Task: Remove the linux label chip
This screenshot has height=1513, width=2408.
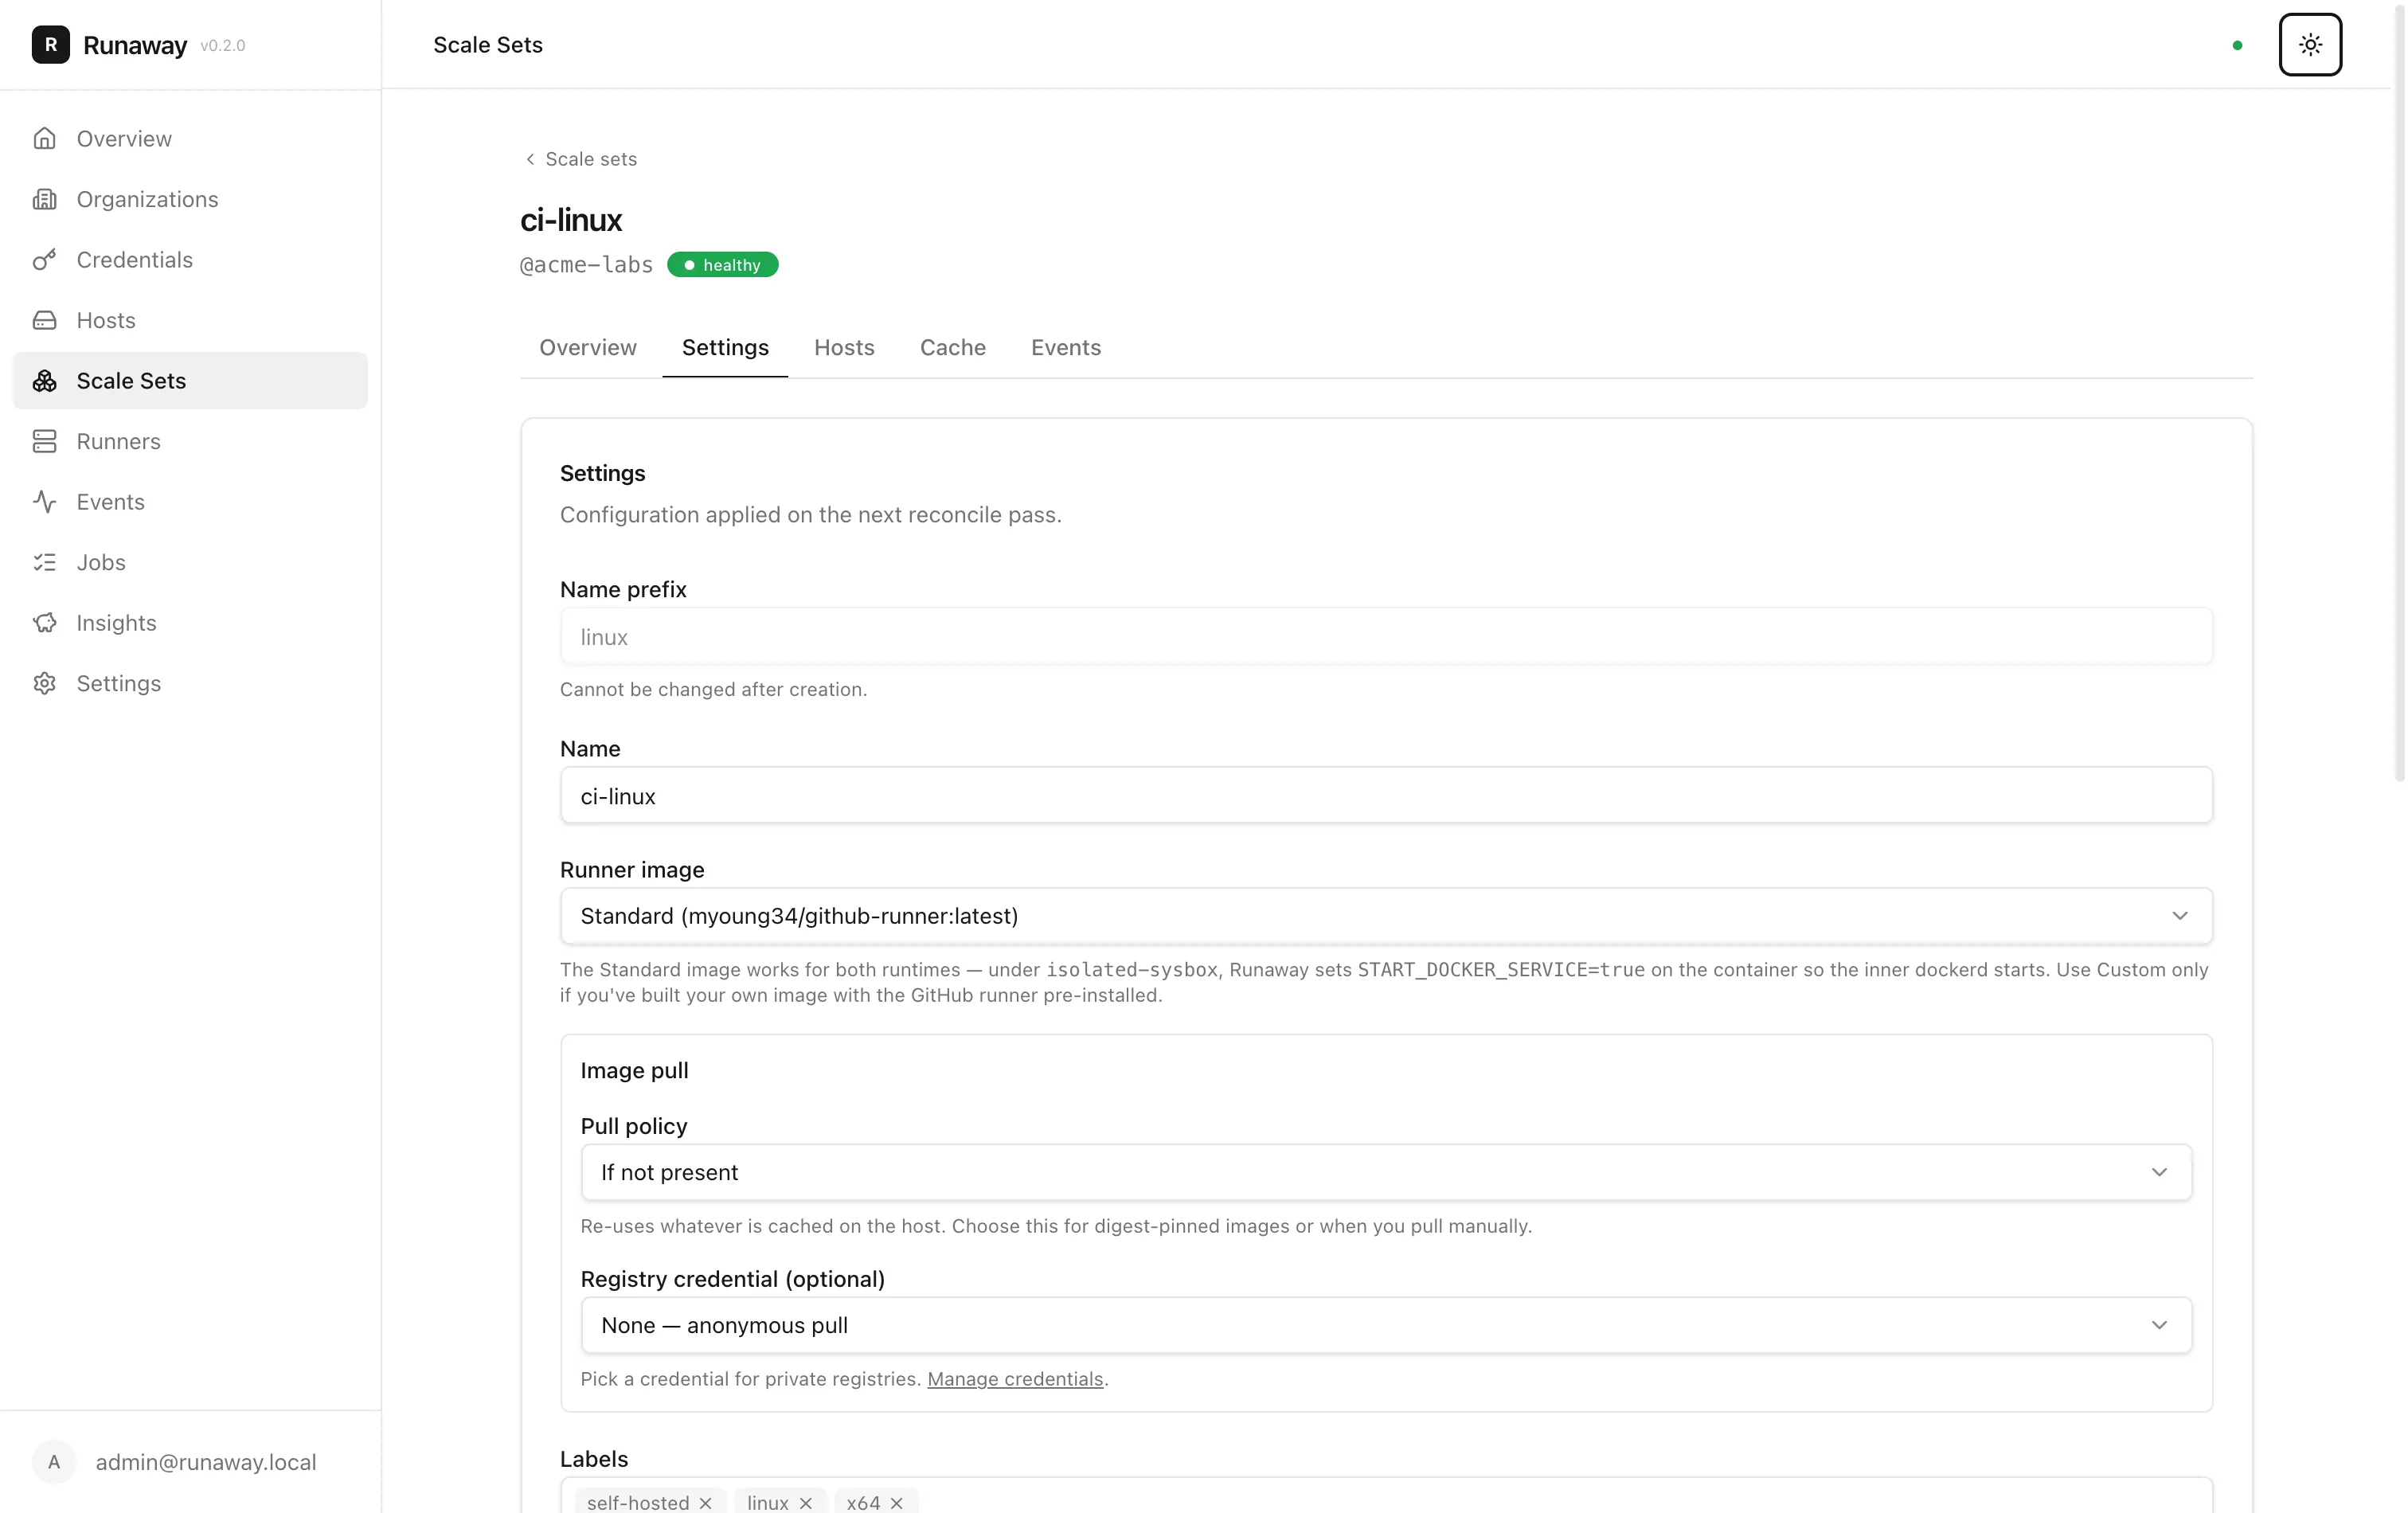Action: (x=805, y=1502)
